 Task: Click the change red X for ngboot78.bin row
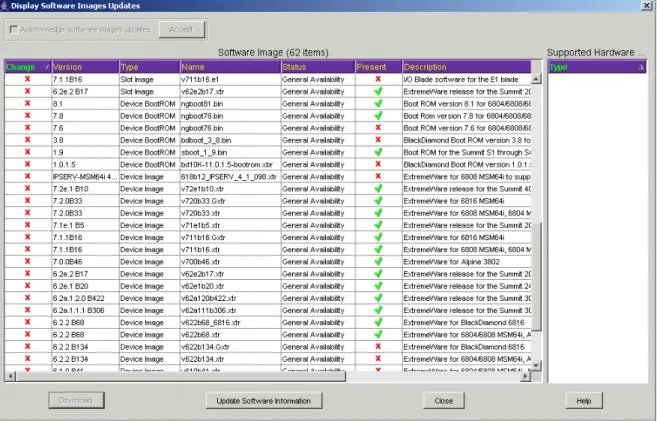pos(28,115)
